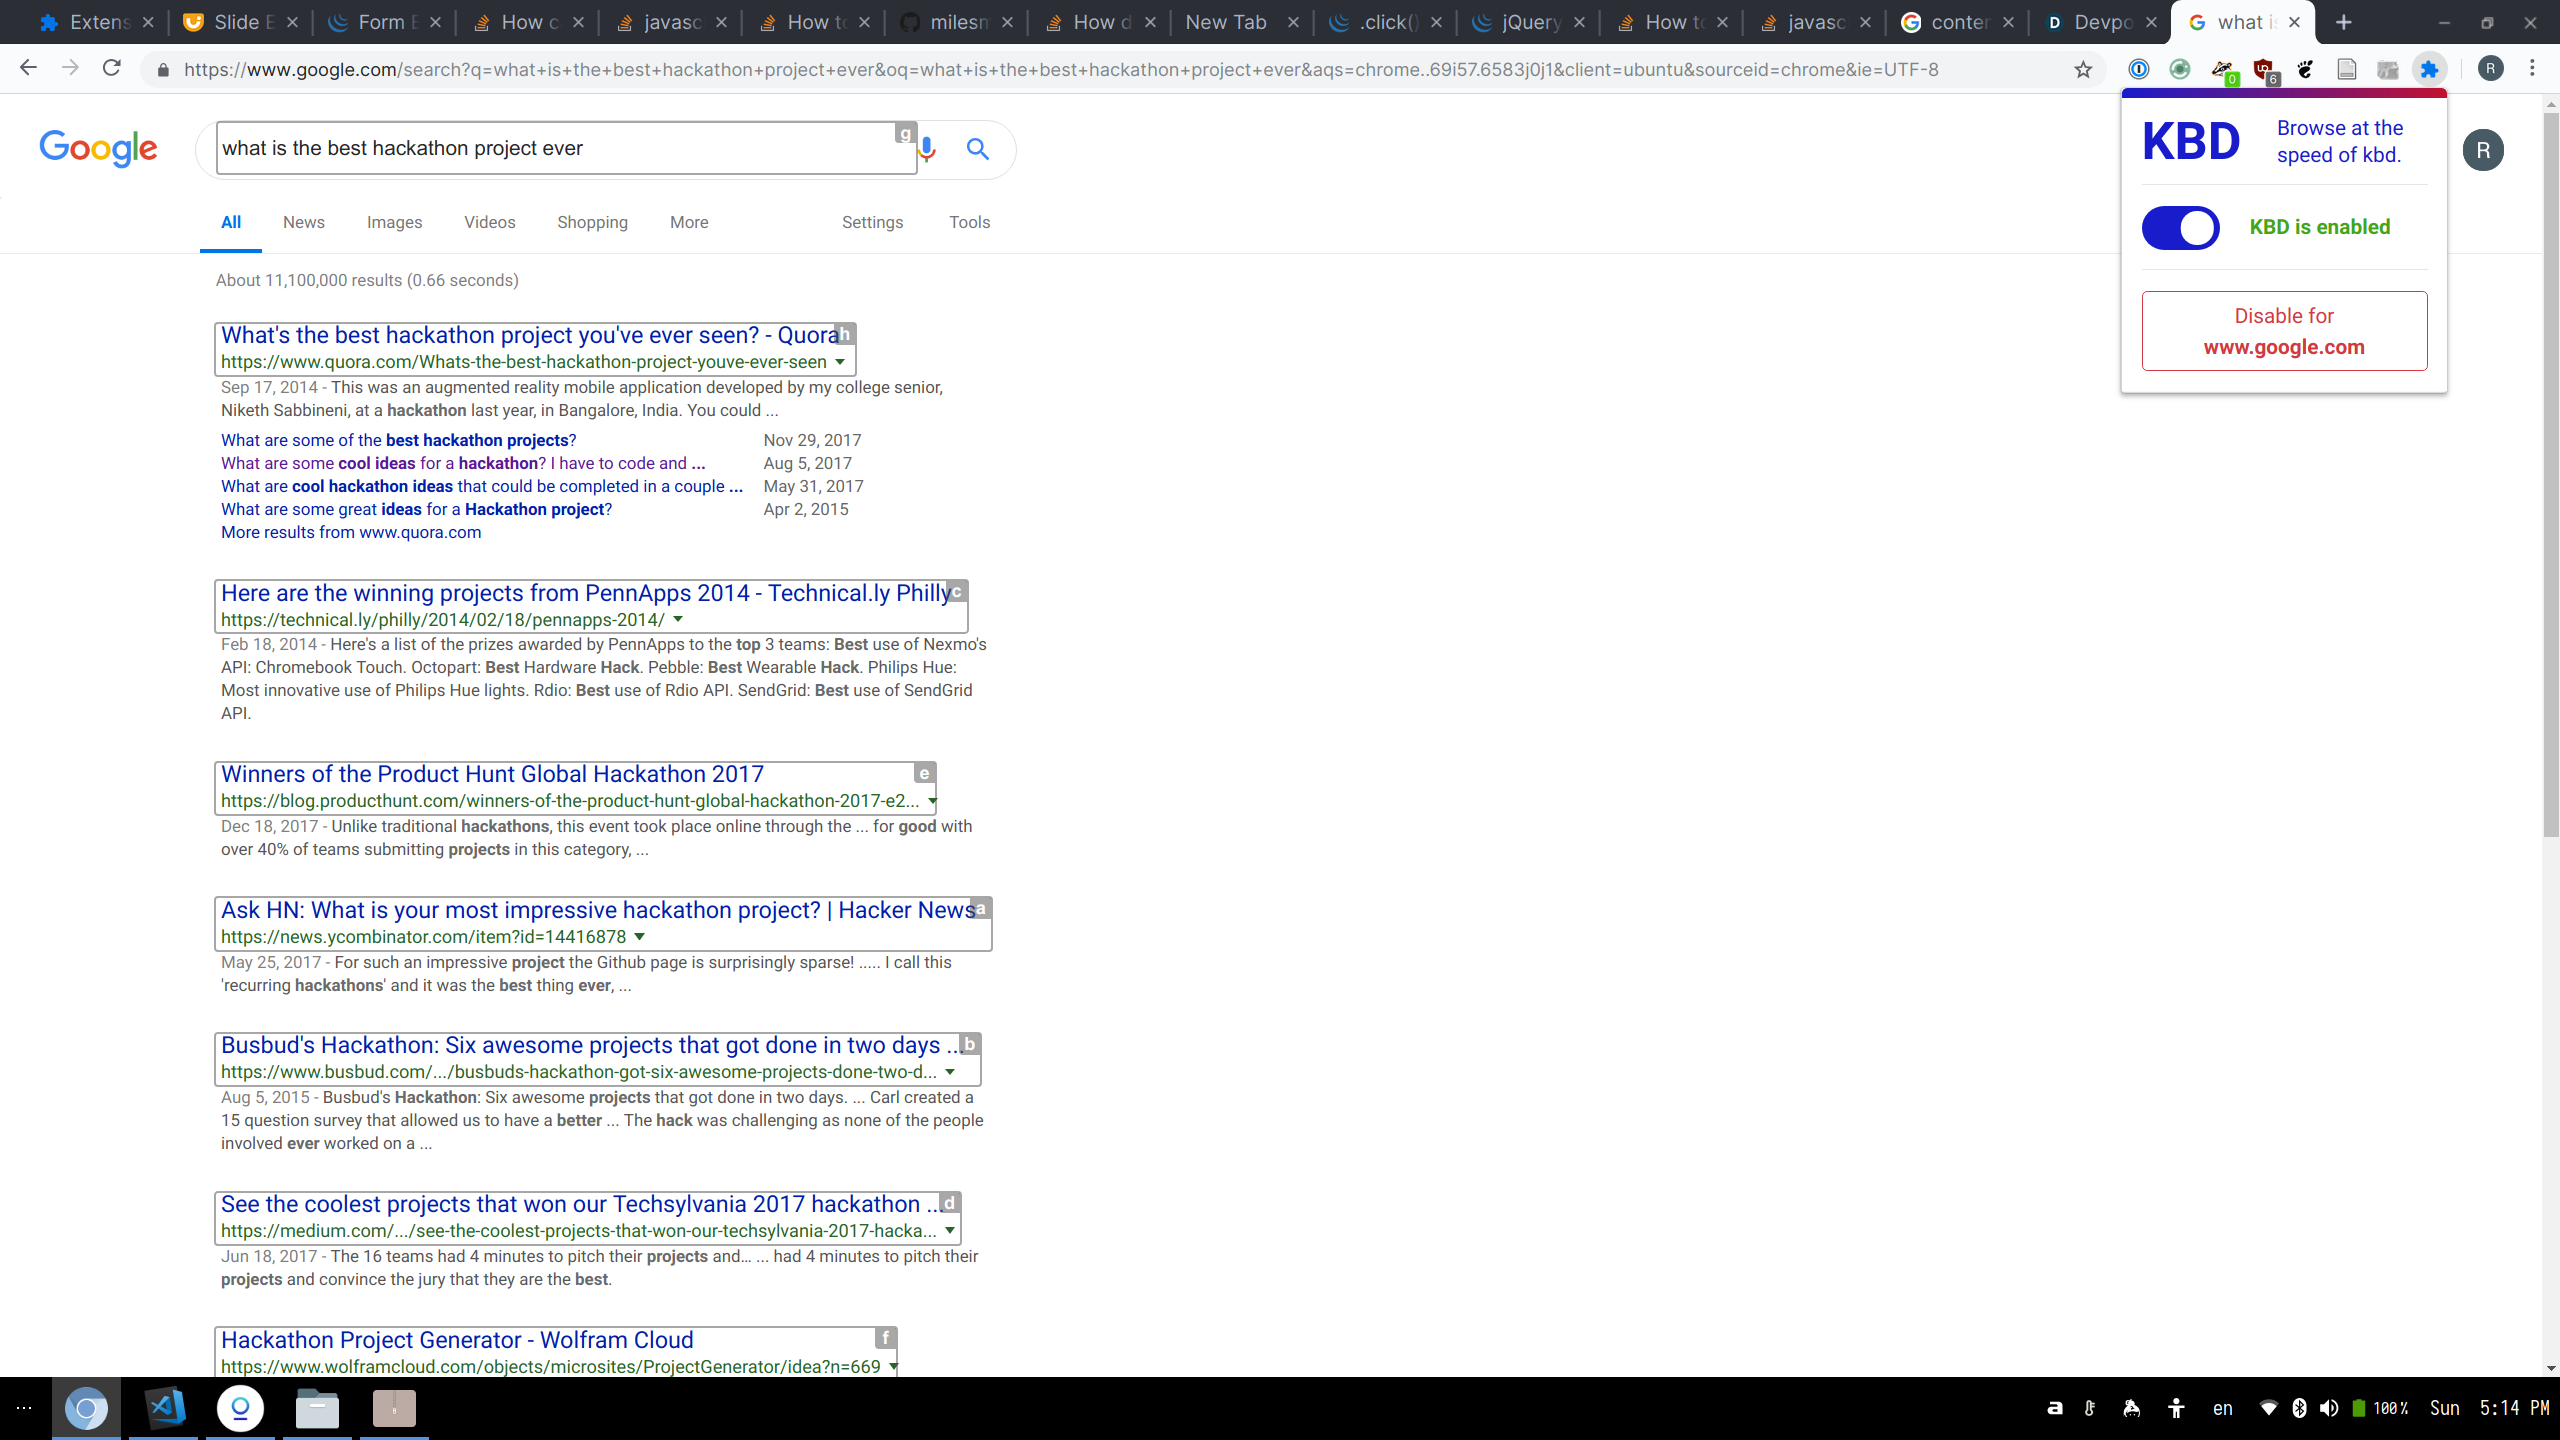
Task: Click the volume icon in system tray
Action: point(2329,1408)
